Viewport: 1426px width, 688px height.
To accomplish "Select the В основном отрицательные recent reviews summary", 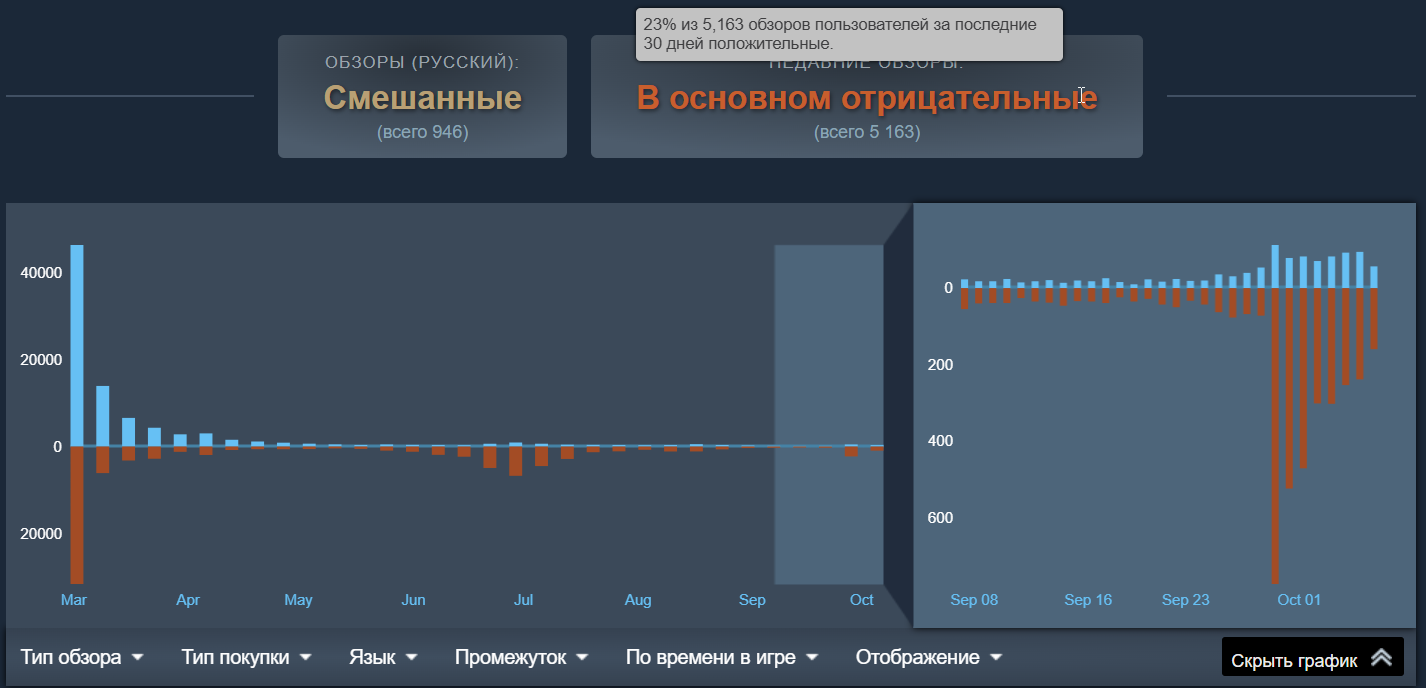I will 866,98.
